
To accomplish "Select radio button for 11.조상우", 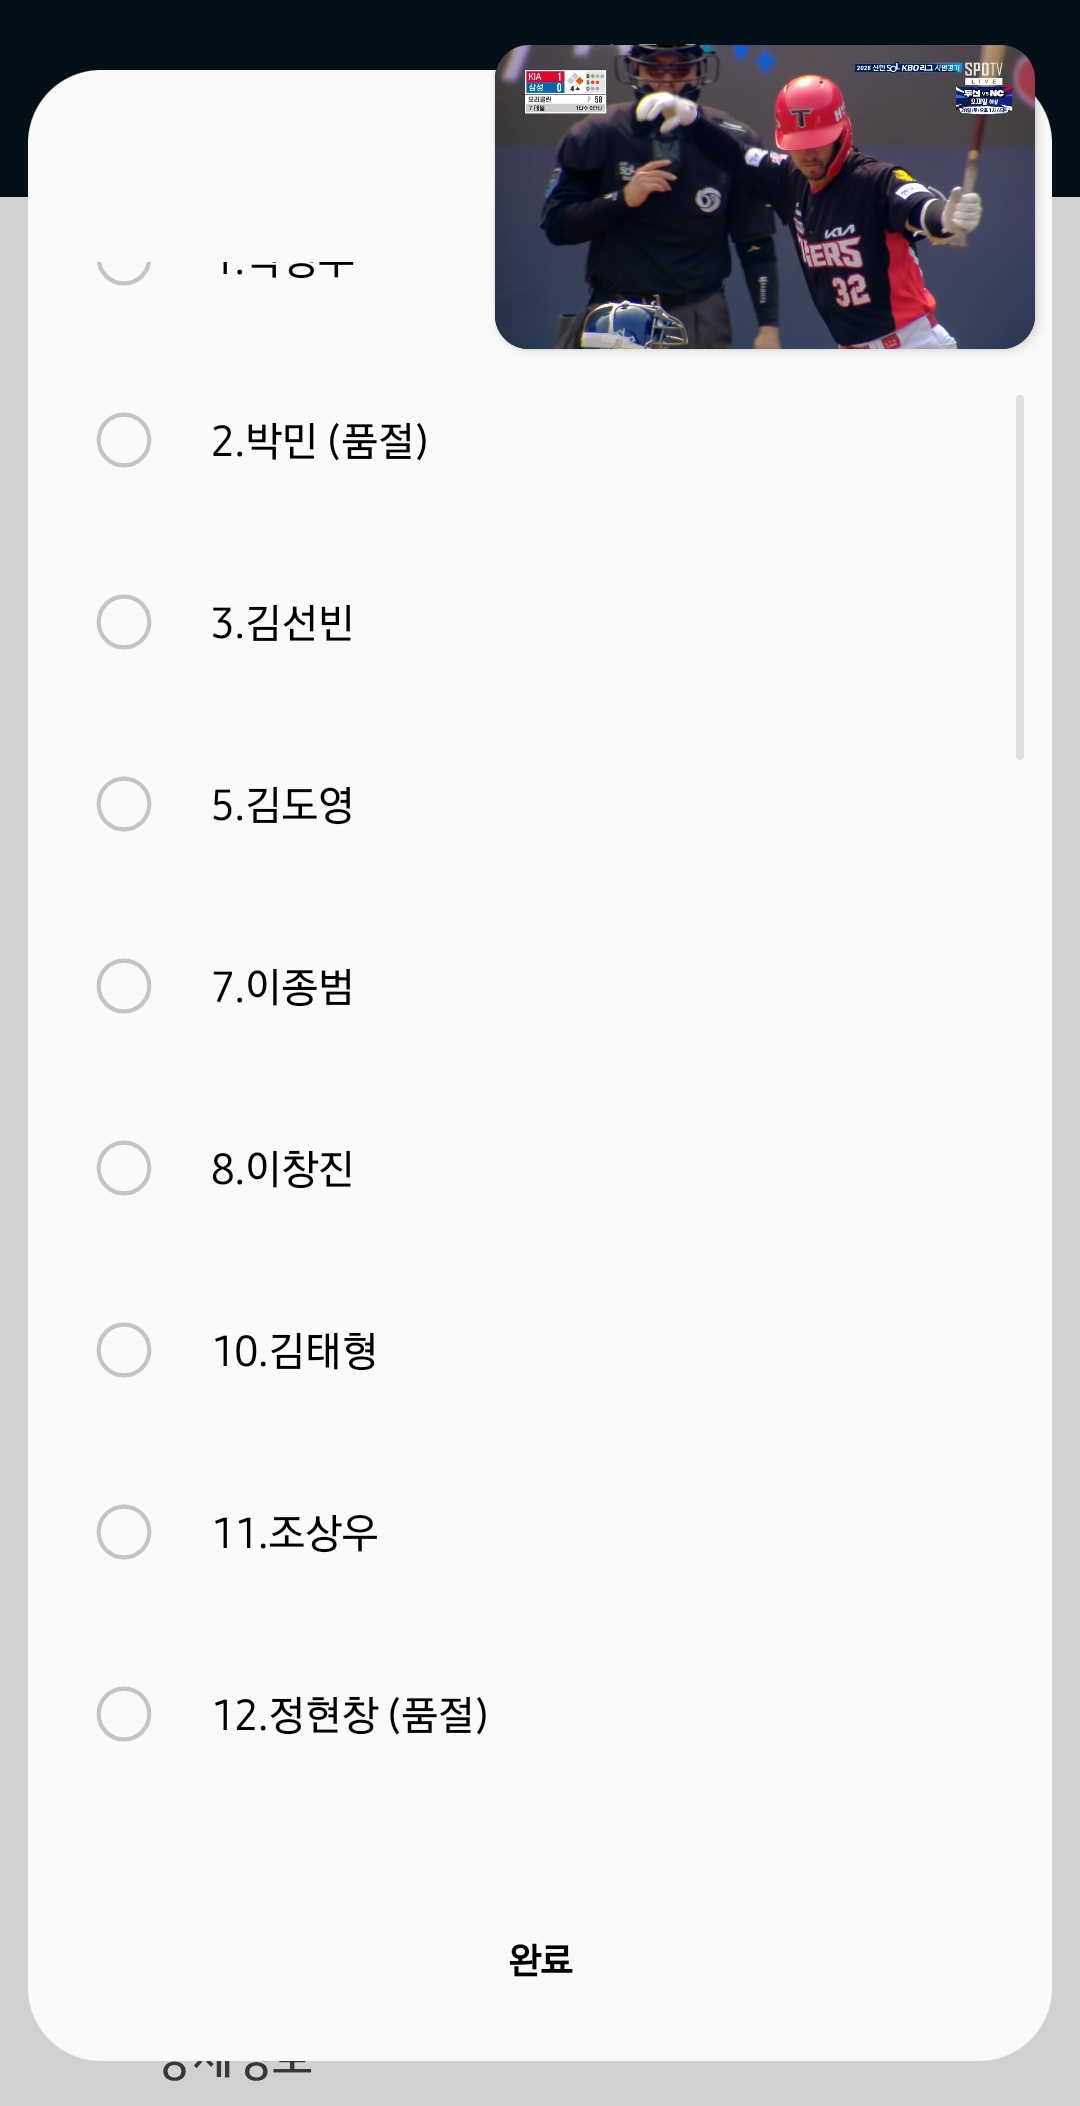I will (124, 1532).
